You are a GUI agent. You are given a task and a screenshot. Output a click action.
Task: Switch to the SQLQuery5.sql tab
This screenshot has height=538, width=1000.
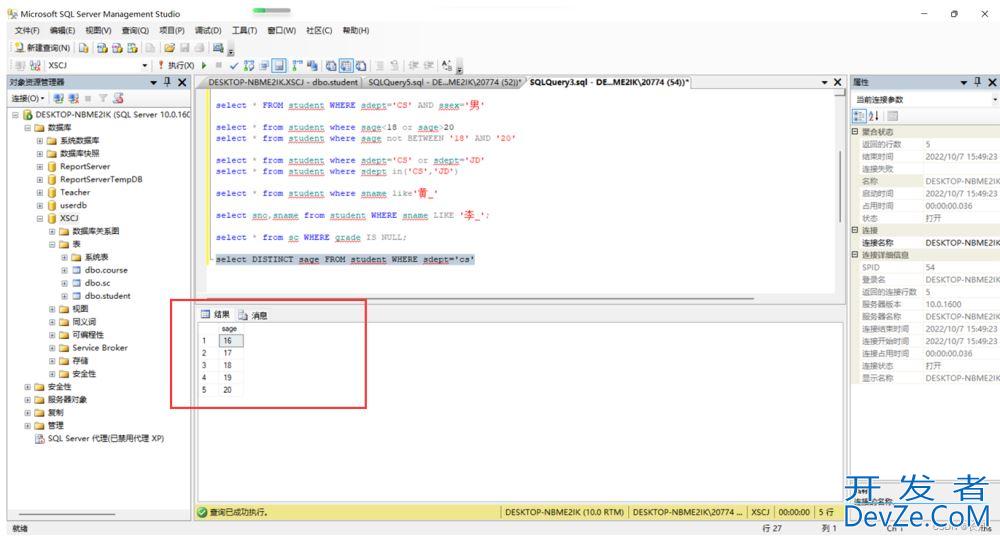click(443, 82)
